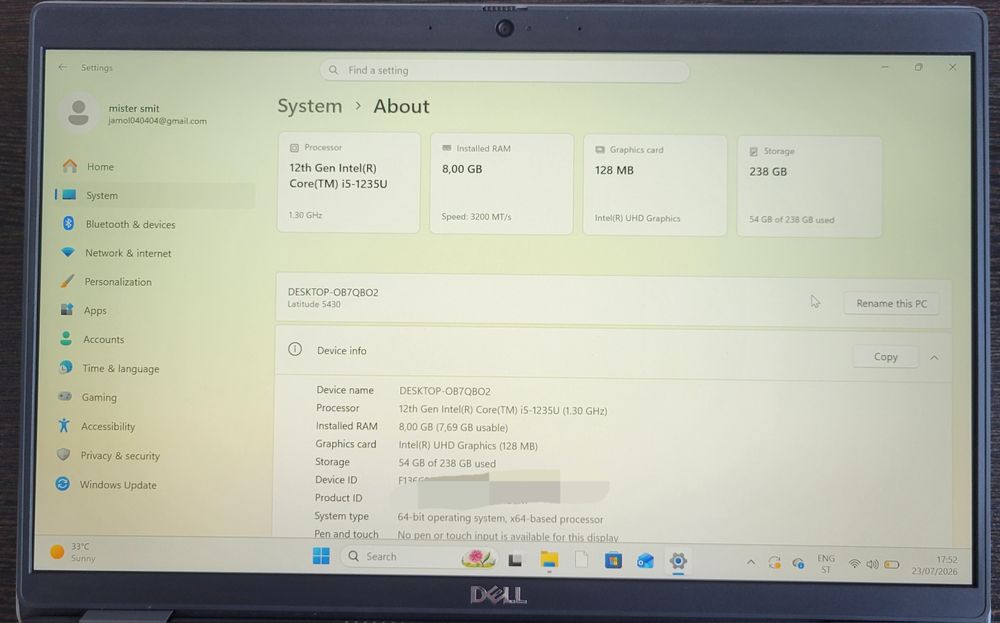Click the Settings gear taskbar icon

tap(677, 561)
